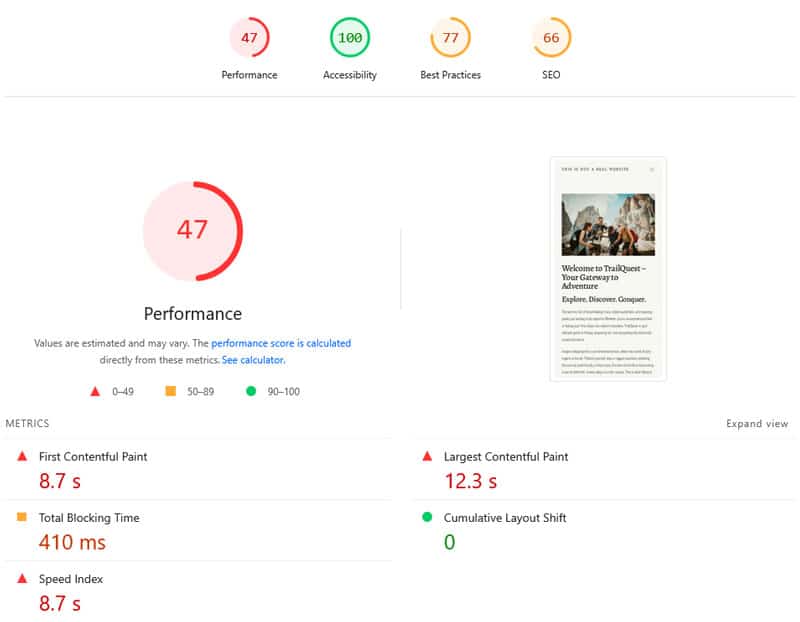Viewport: 800px width, 622px height.
Task: Switch to the Best Practices category label
Action: pyautogui.click(x=450, y=74)
